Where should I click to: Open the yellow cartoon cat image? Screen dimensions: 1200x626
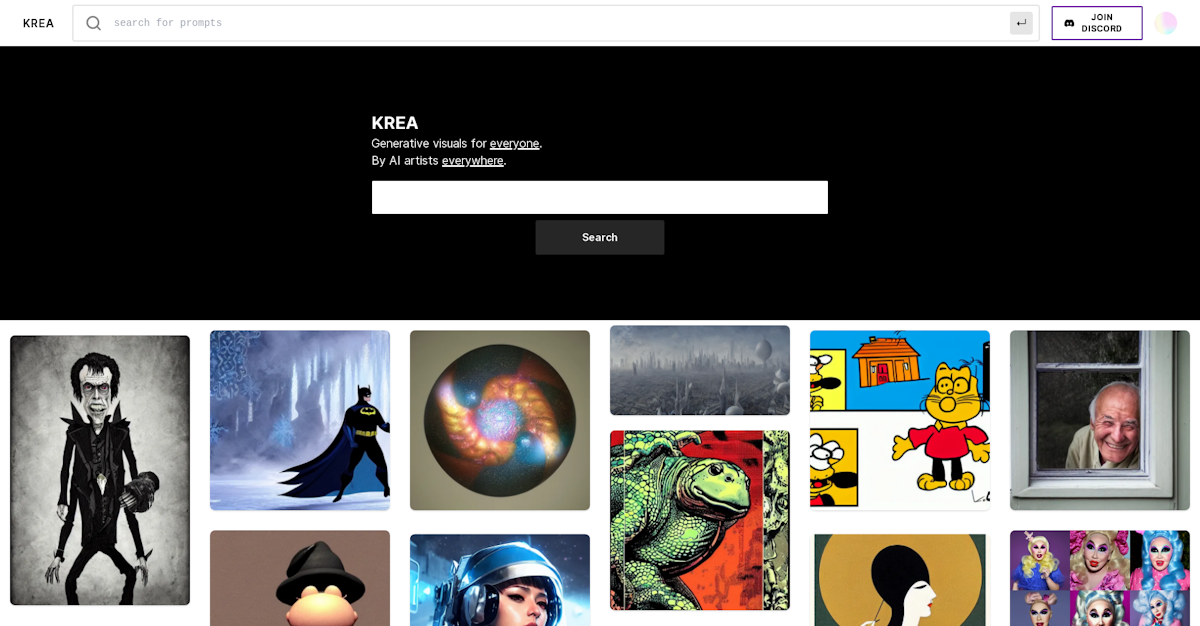(x=900, y=420)
